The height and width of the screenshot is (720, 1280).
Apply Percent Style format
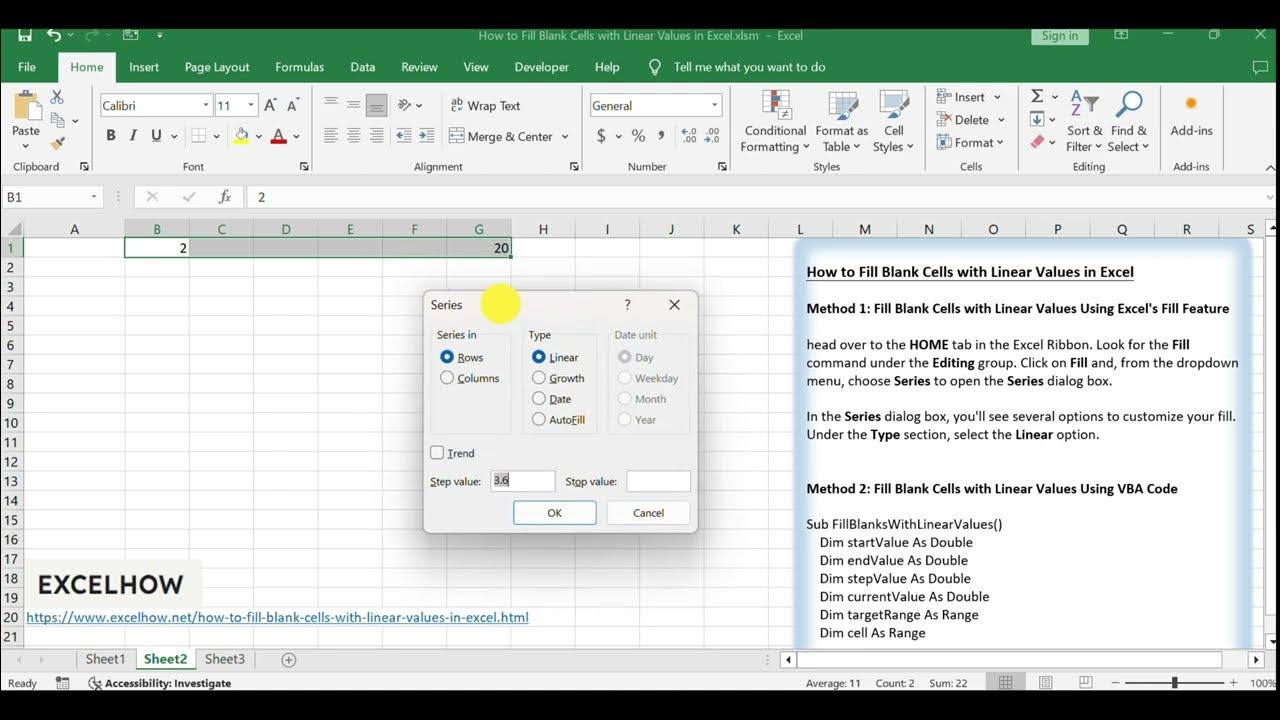(638, 136)
